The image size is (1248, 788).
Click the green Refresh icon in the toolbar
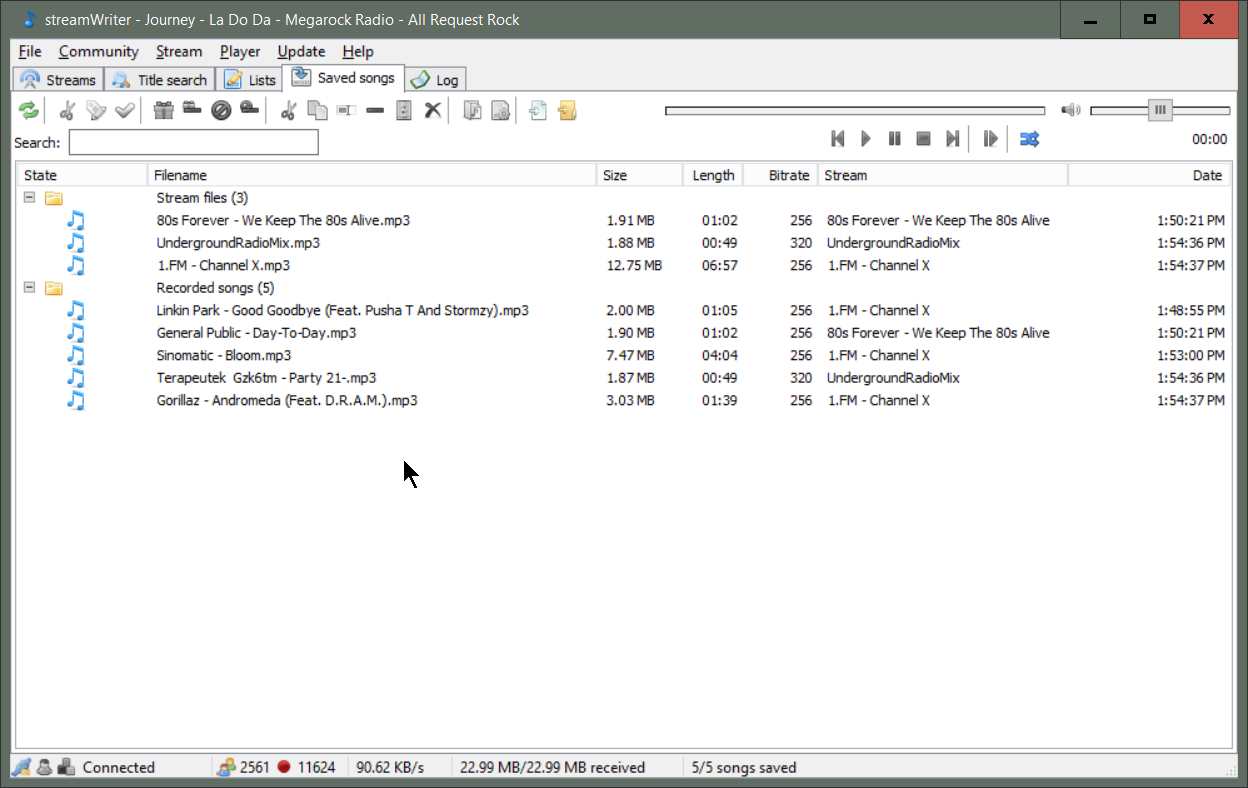click(29, 110)
